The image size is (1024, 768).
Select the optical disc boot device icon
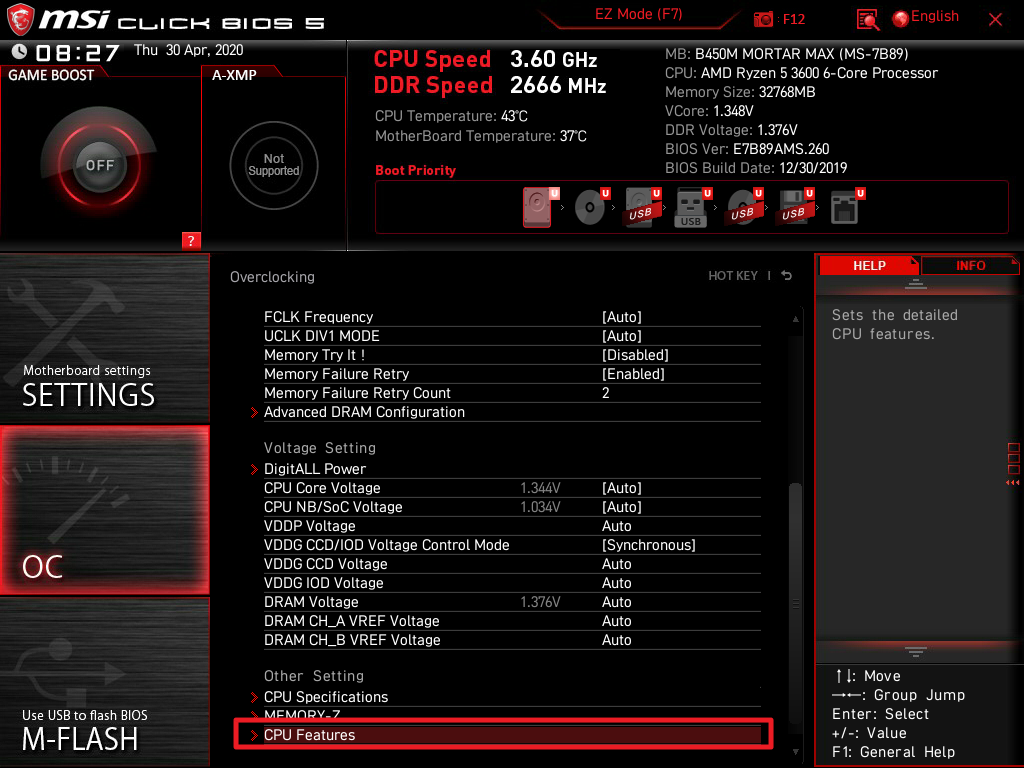point(590,207)
